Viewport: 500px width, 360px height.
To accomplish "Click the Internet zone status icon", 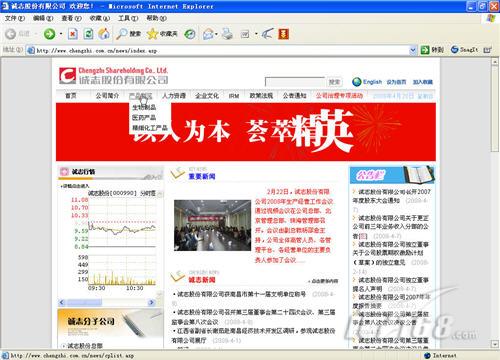I will tap(427, 356).
